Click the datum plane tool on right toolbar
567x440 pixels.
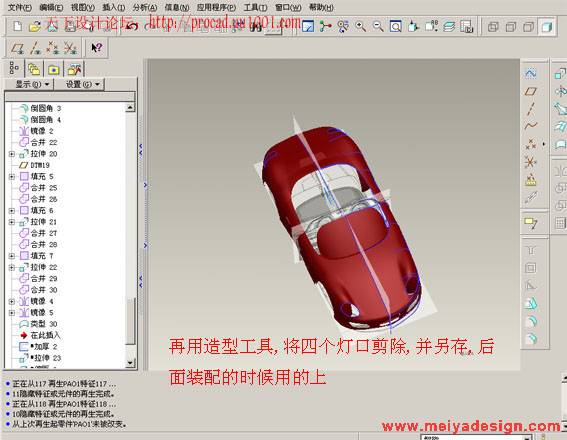tap(530, 91)
